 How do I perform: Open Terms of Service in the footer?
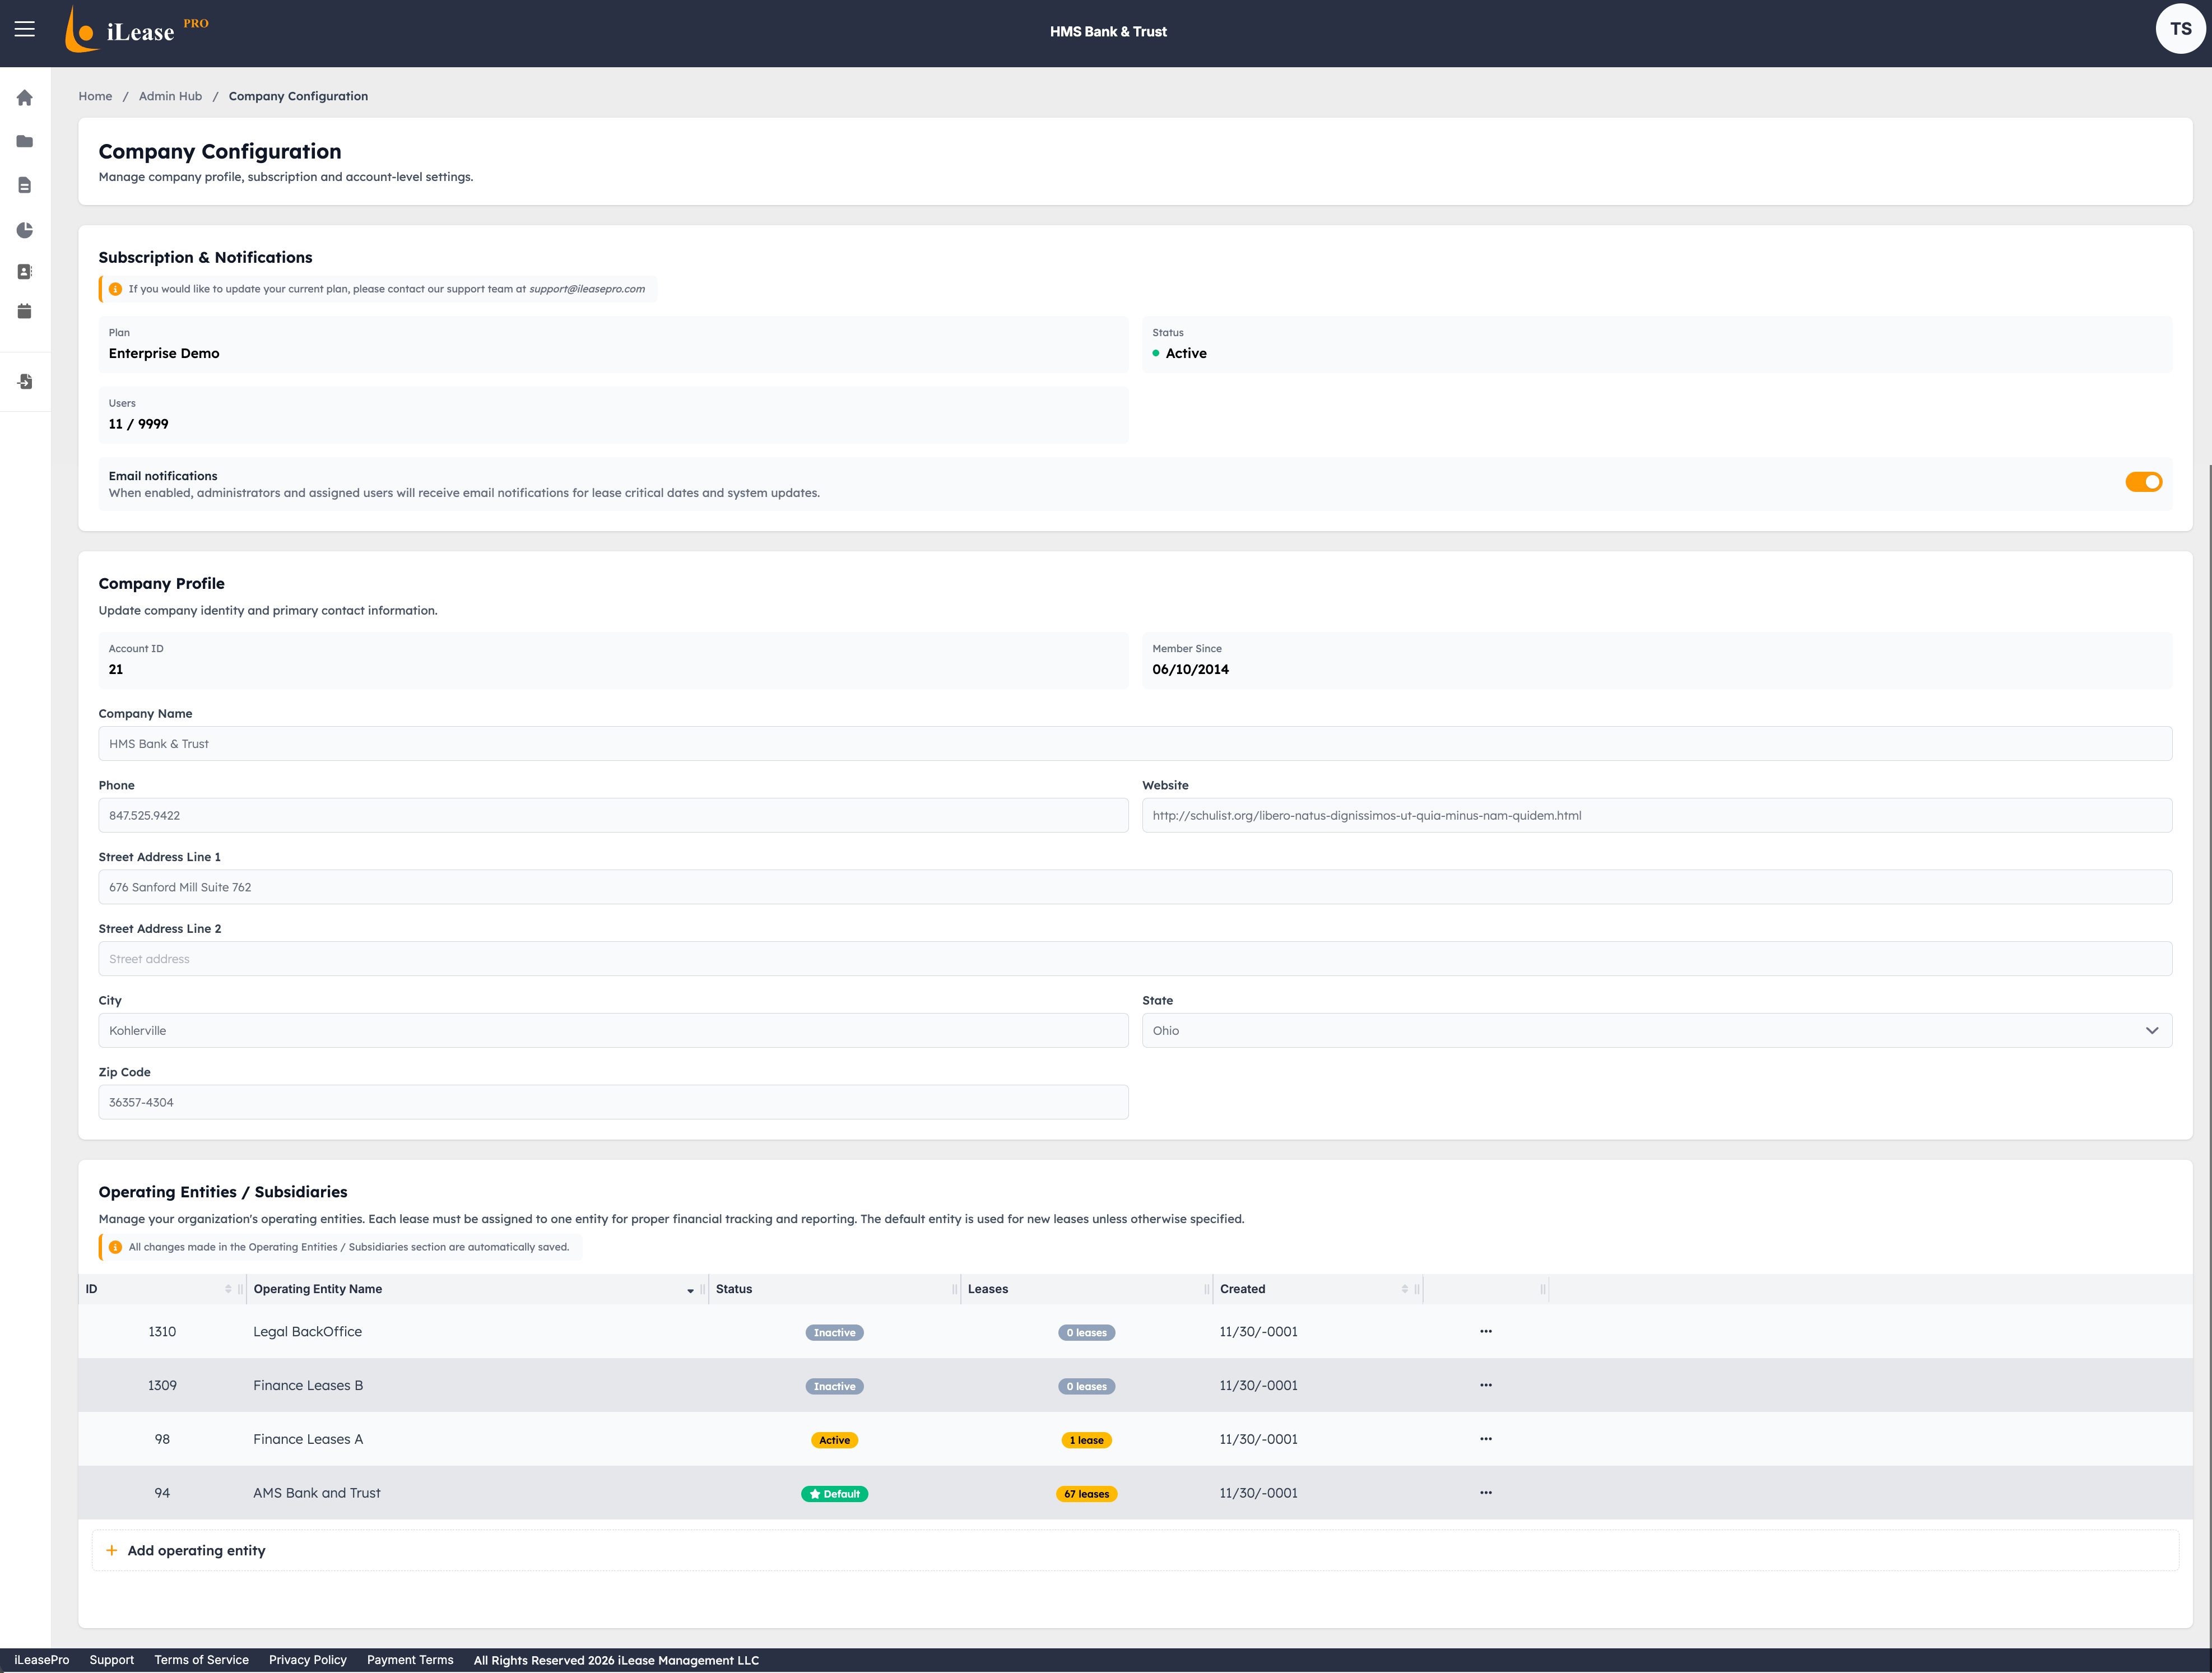(x=201, y=1660)
